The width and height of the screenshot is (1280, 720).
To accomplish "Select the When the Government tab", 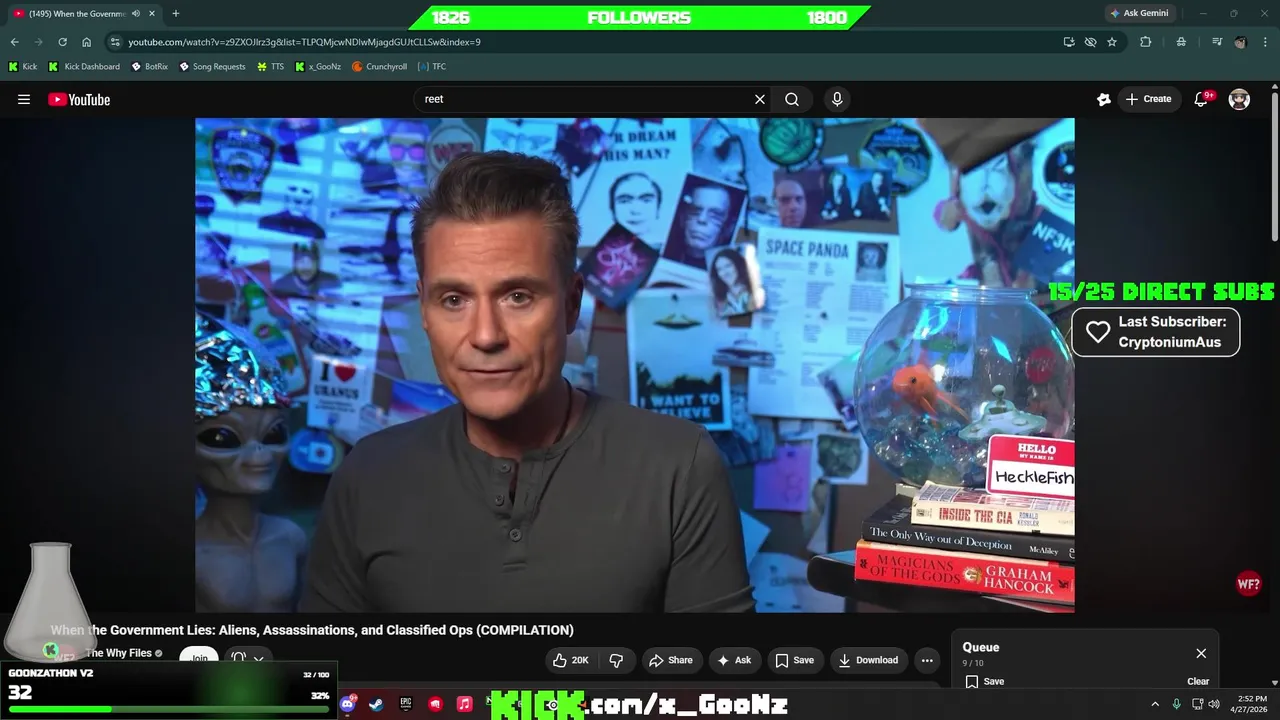I will (83, 13).
